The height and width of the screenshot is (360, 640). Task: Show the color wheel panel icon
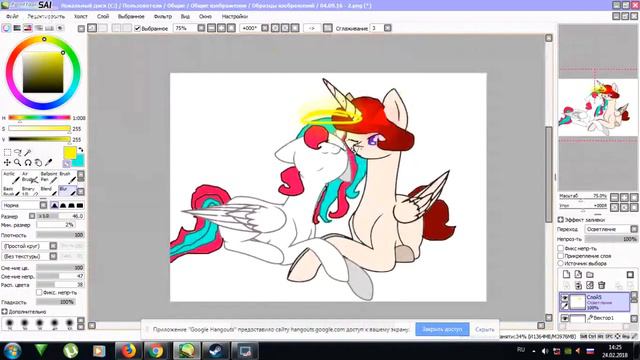(6, 28)
